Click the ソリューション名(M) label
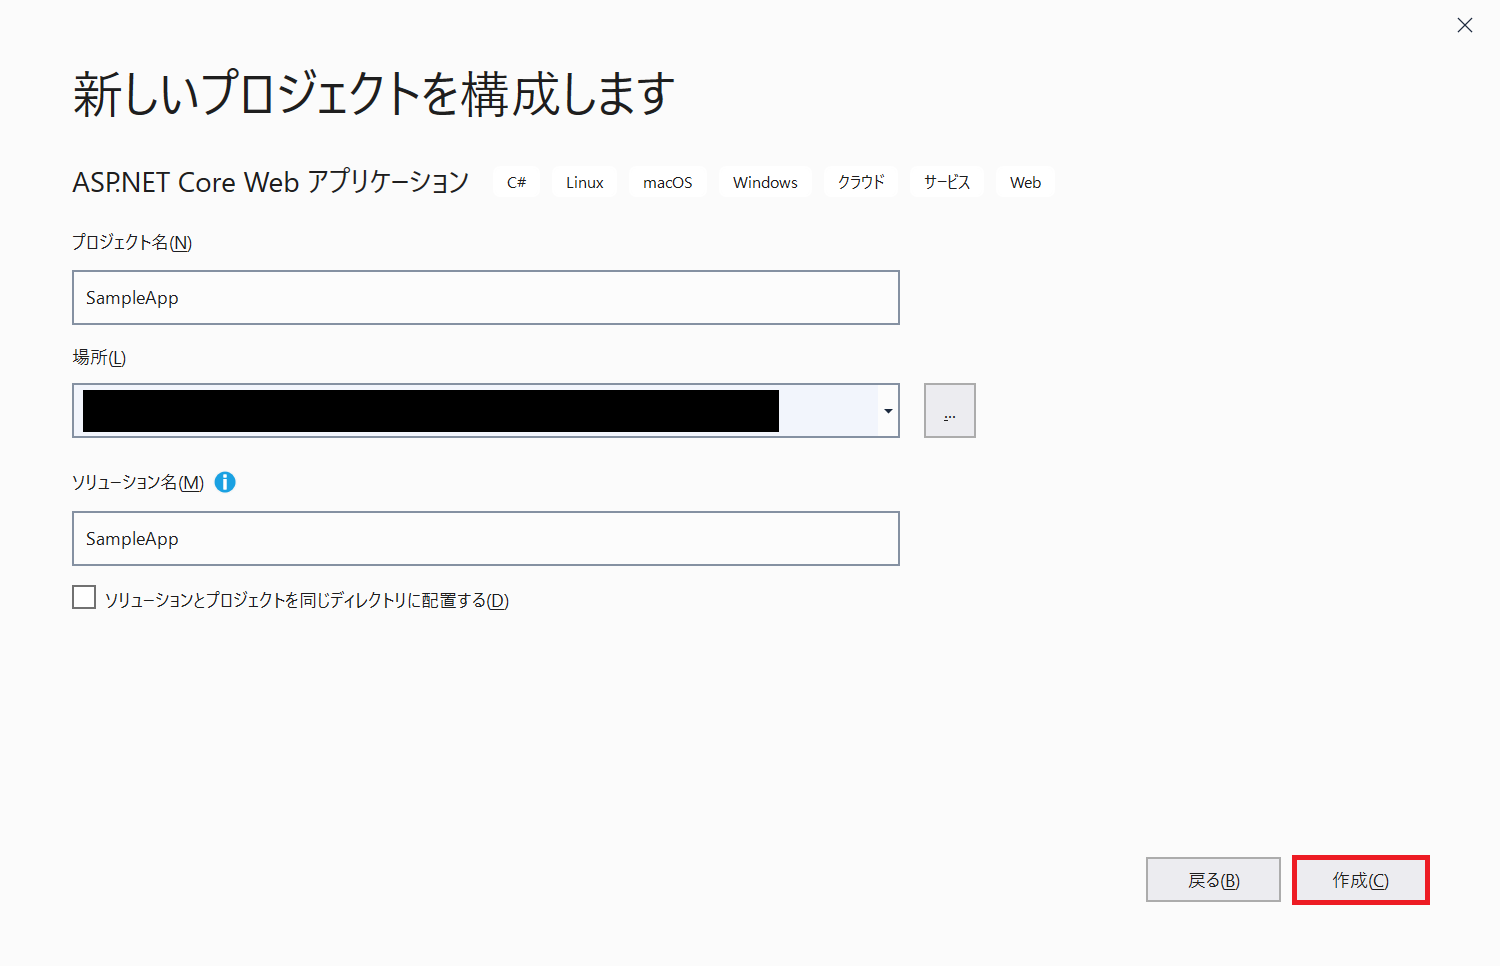 [138, 483]
